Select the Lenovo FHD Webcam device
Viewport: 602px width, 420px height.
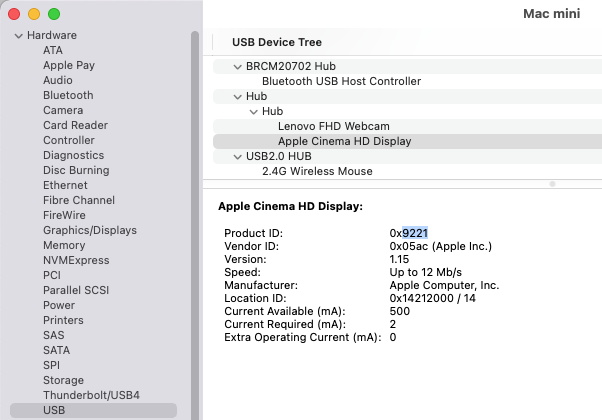point(407,126)
